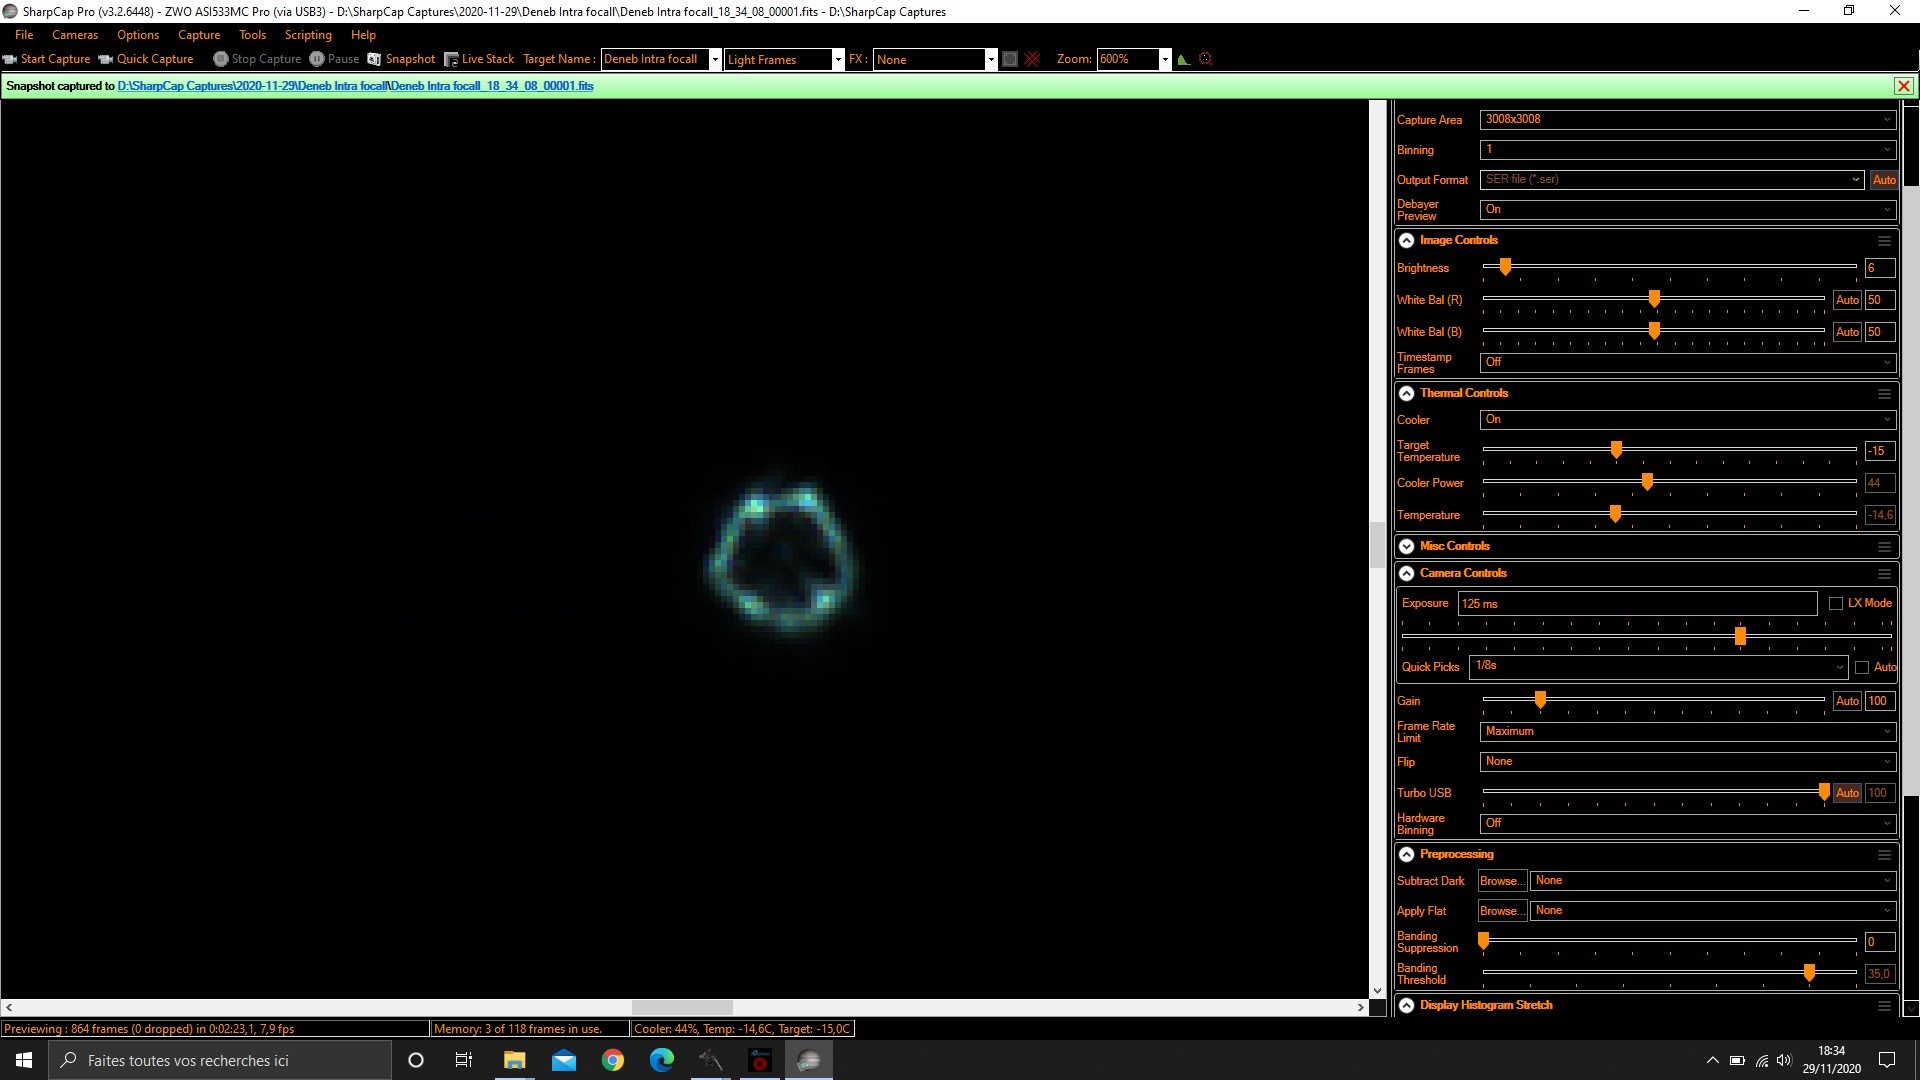Image resolution: width=1920 pixels, height=1080 pixels.
Task: Open the Cameras menu
Action: click(75, 35)
